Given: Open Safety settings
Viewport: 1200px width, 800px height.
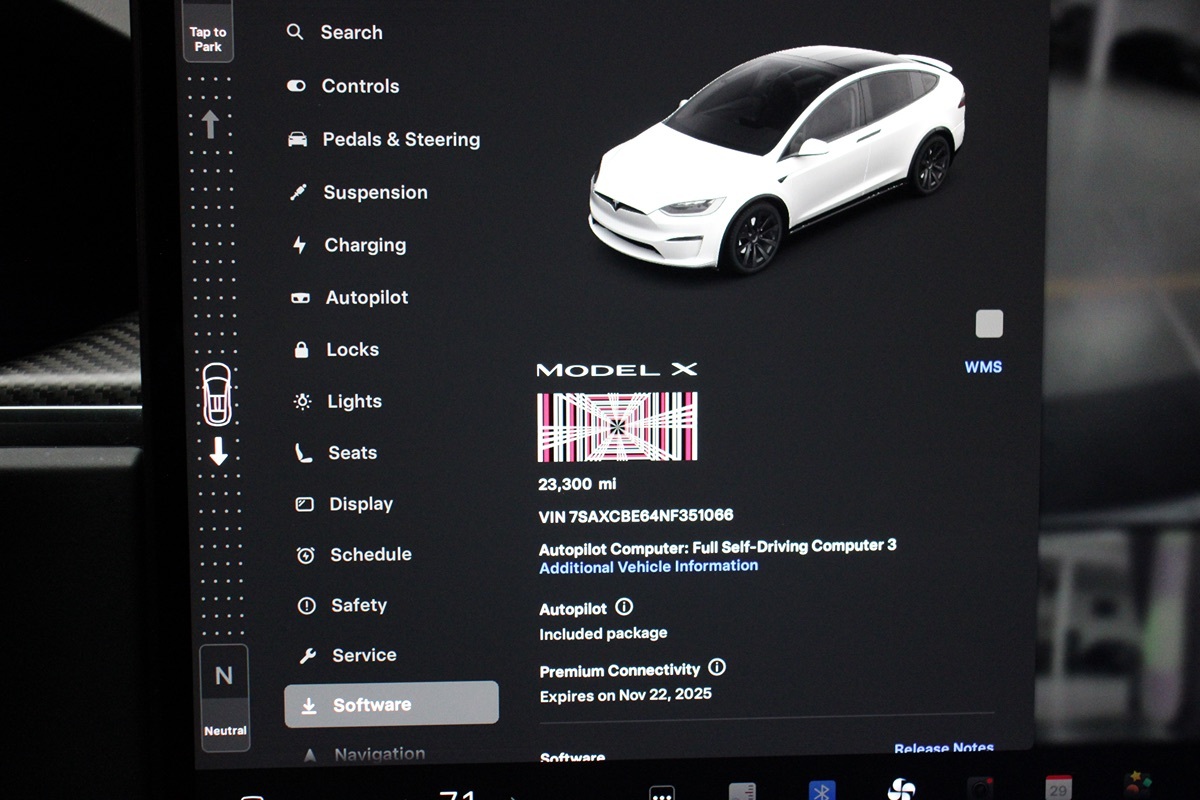Looking at the screenshot, I should pos(358,605).
